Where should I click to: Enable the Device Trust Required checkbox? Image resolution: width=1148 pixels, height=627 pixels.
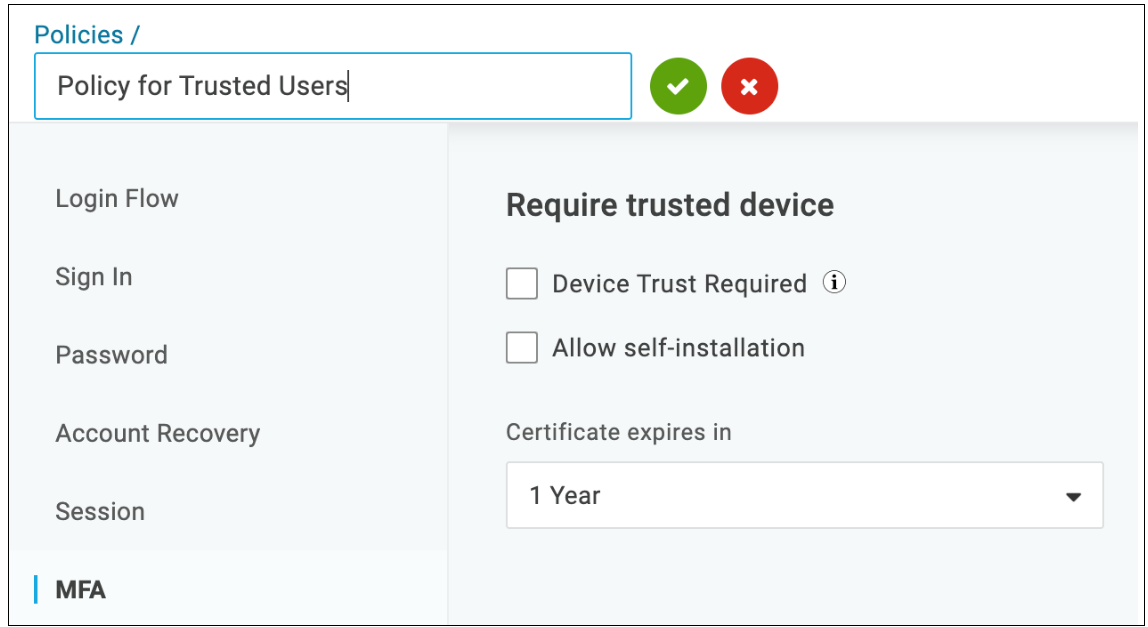tap(522, 283)
